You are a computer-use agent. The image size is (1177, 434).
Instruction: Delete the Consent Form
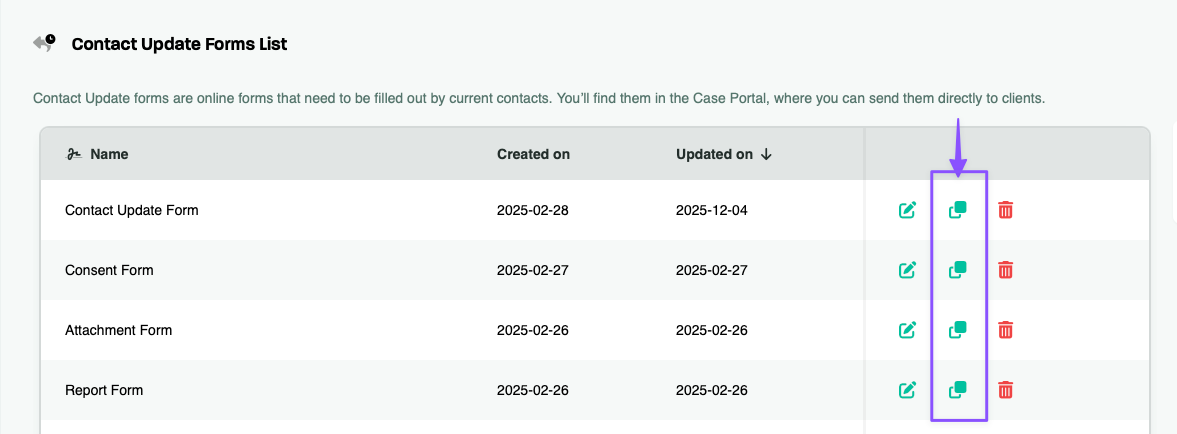1006,270
